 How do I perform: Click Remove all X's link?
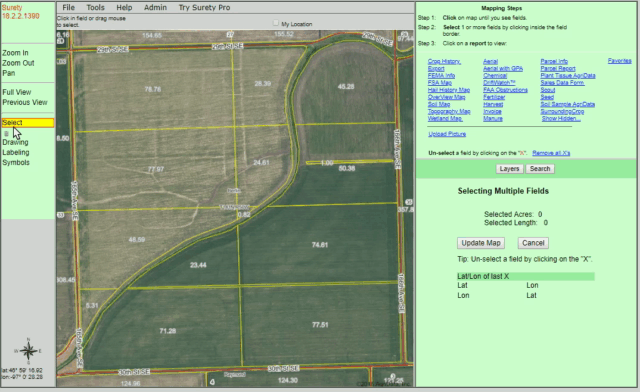551,153
